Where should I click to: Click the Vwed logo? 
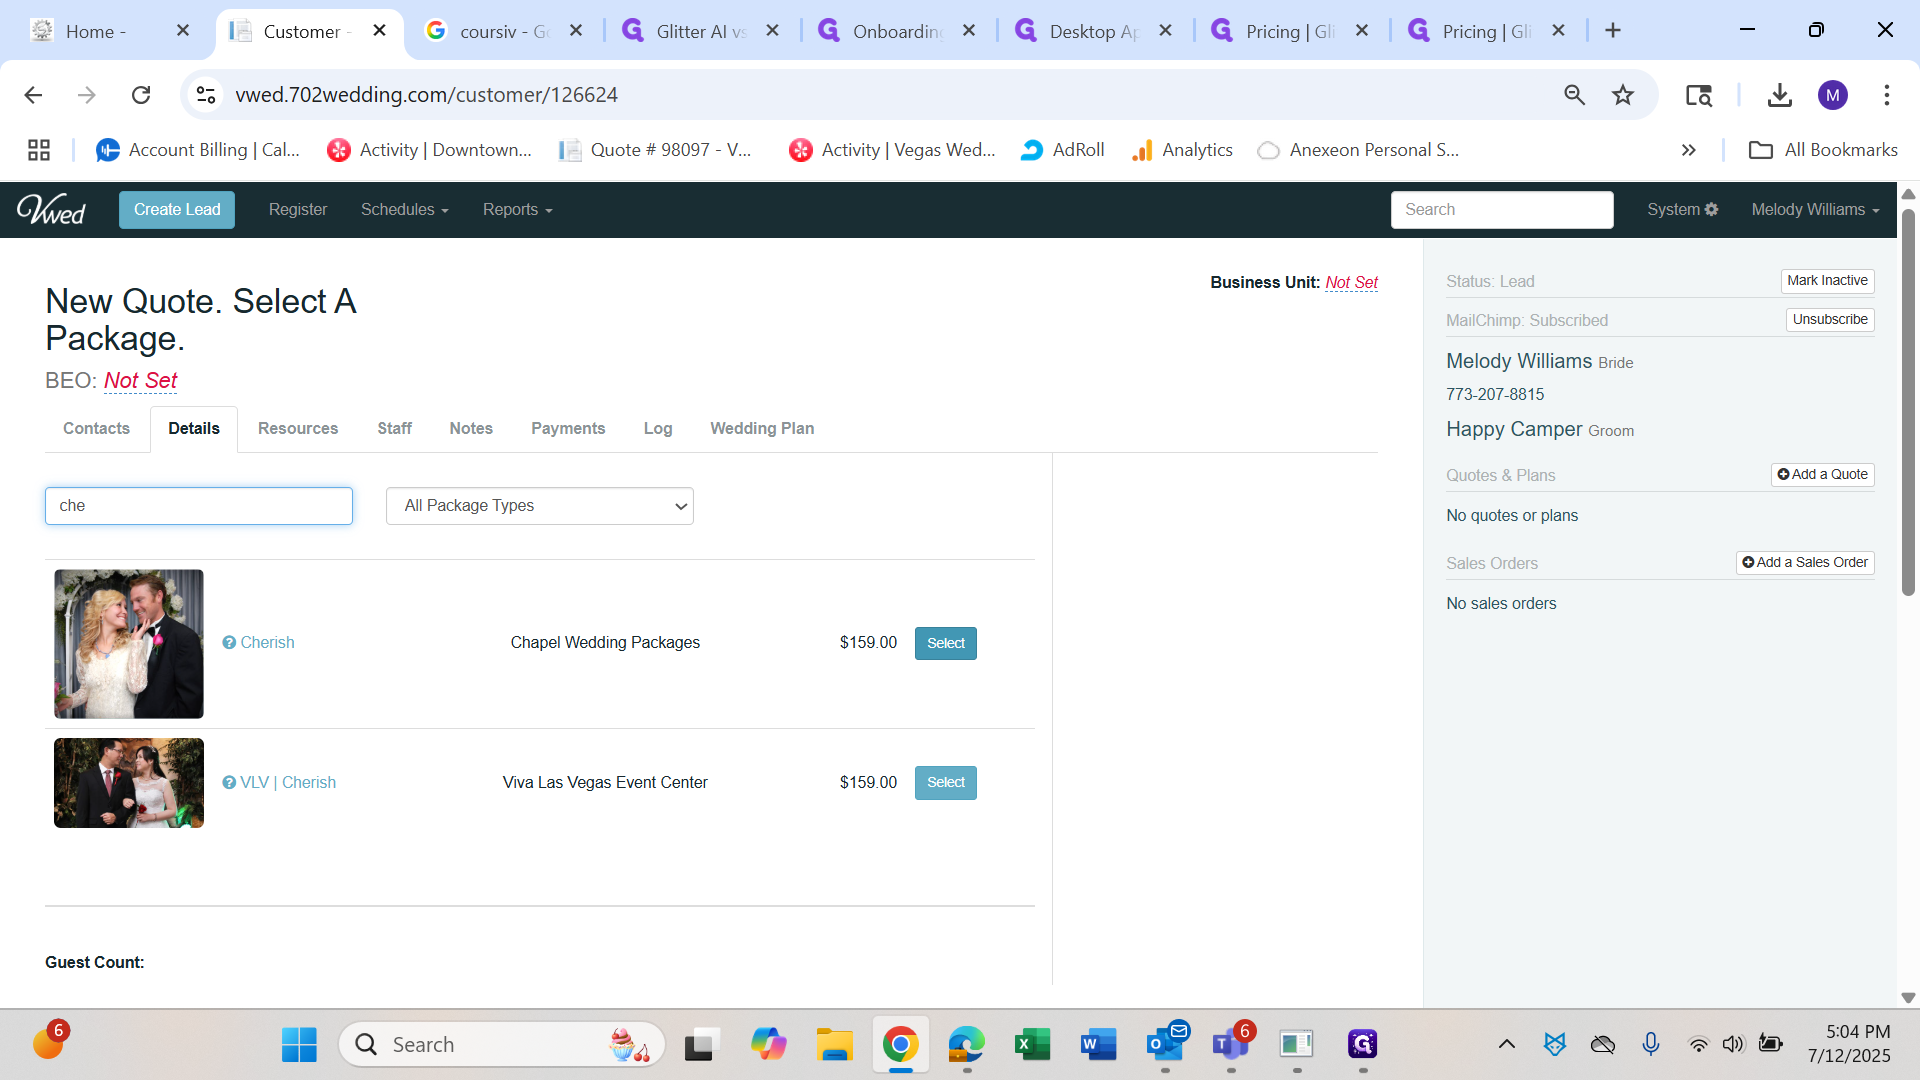(x=51, y=209)
